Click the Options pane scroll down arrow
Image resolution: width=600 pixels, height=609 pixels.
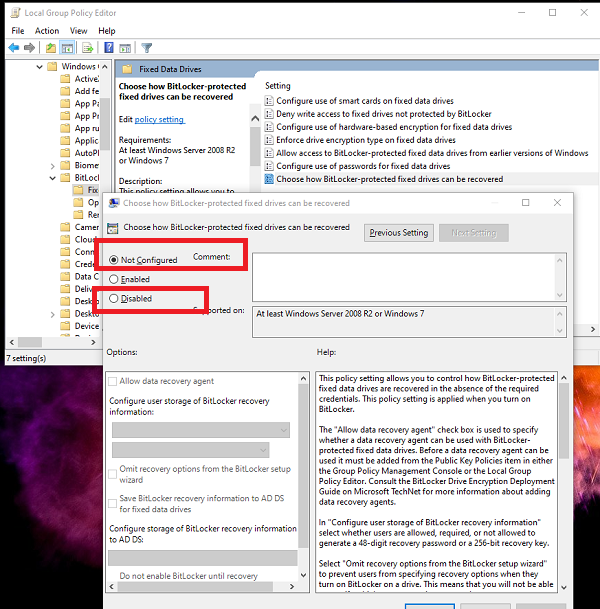tap(303, 575)
